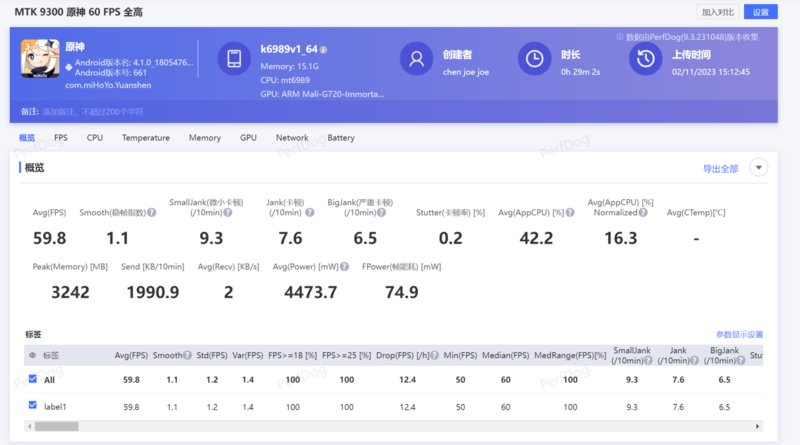Screen dimensions: 800x445
Task: Collapse the overview section with chevron
Action: pyautogui.click(x=758, y=168)
